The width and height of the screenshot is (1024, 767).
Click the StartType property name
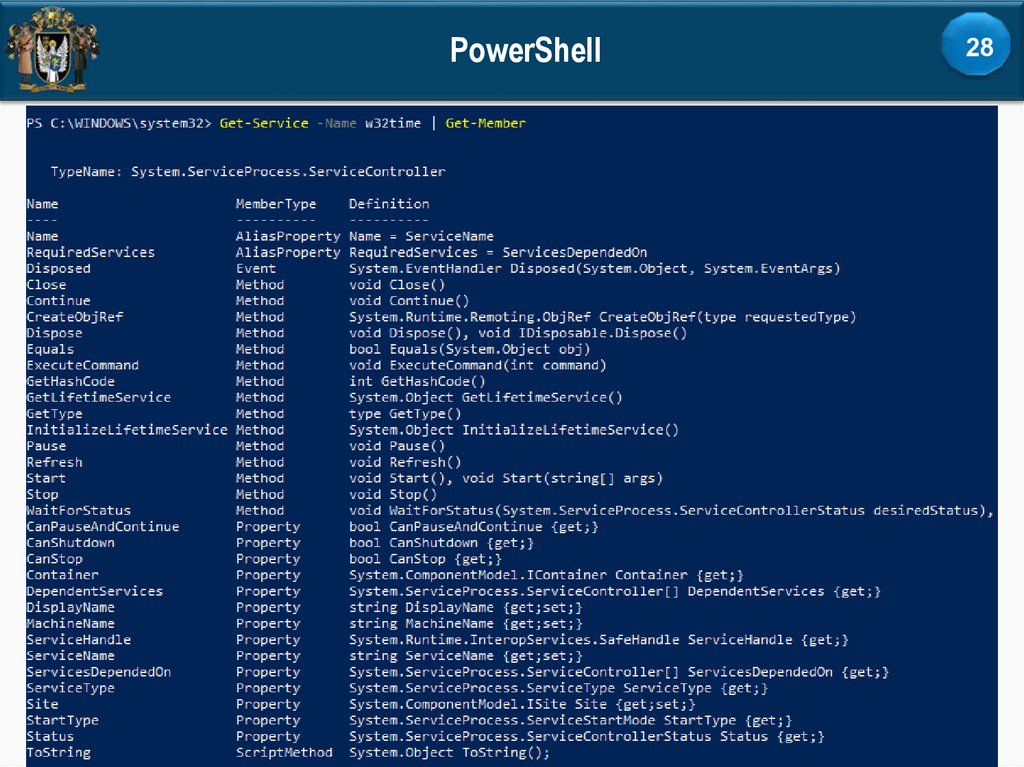(63, 720)
